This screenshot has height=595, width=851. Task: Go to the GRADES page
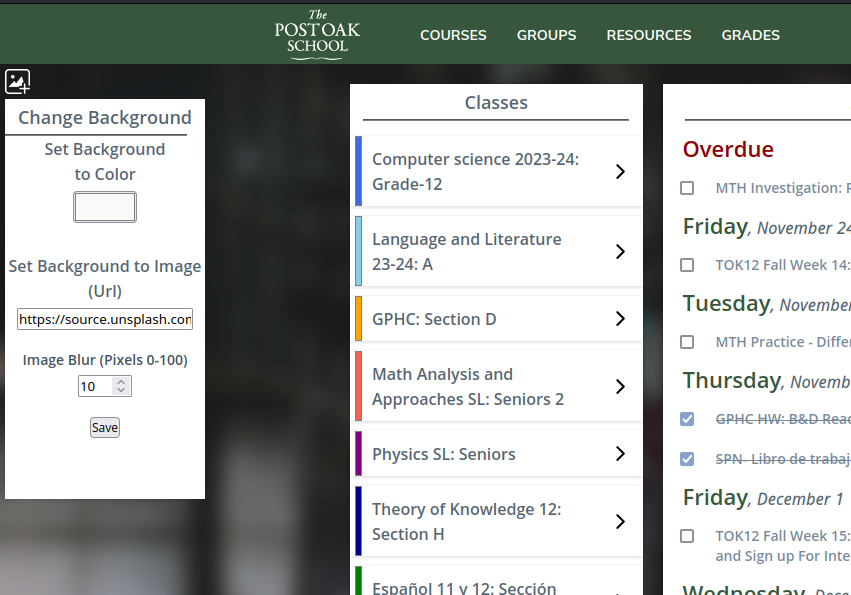(x=751, y=35)
